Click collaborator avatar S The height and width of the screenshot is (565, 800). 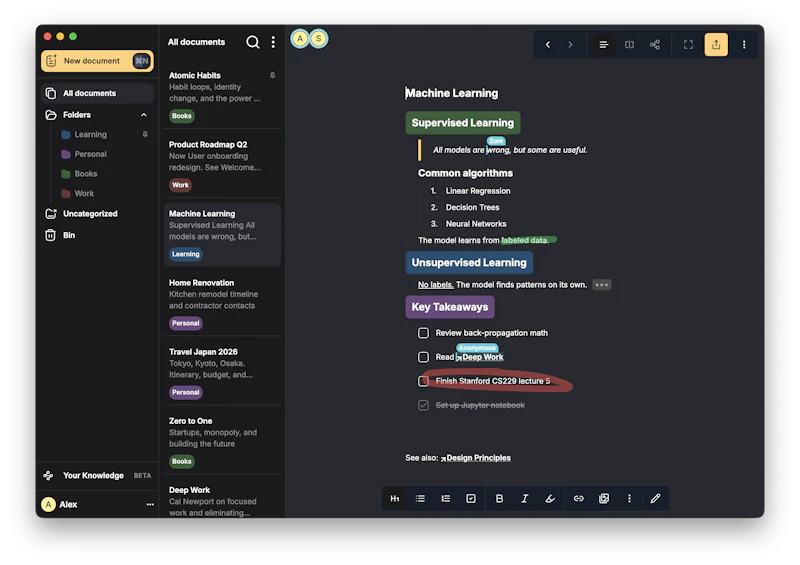click(319, 39)
